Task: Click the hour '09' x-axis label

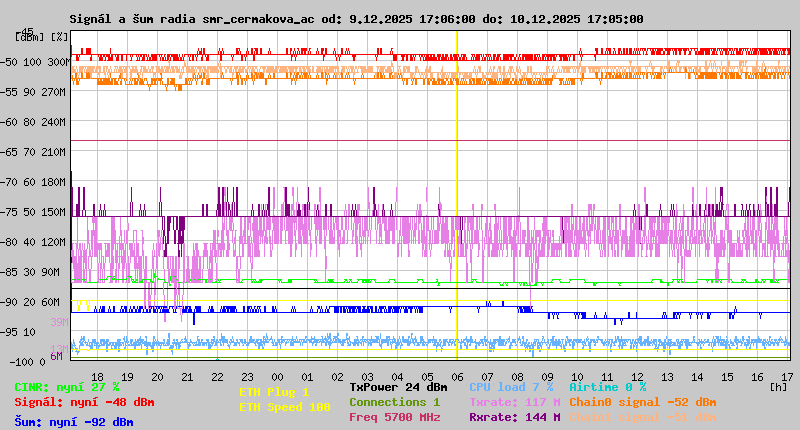Action: point(547,377)
